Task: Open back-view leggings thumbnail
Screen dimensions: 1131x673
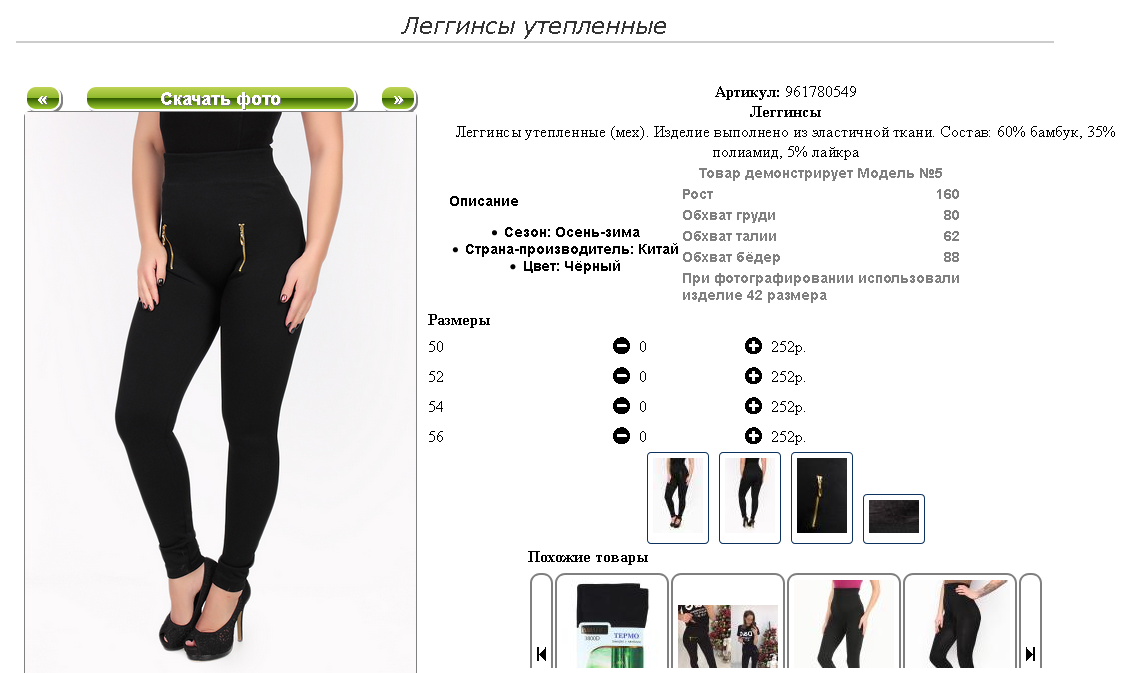Action: coord(750,498)
